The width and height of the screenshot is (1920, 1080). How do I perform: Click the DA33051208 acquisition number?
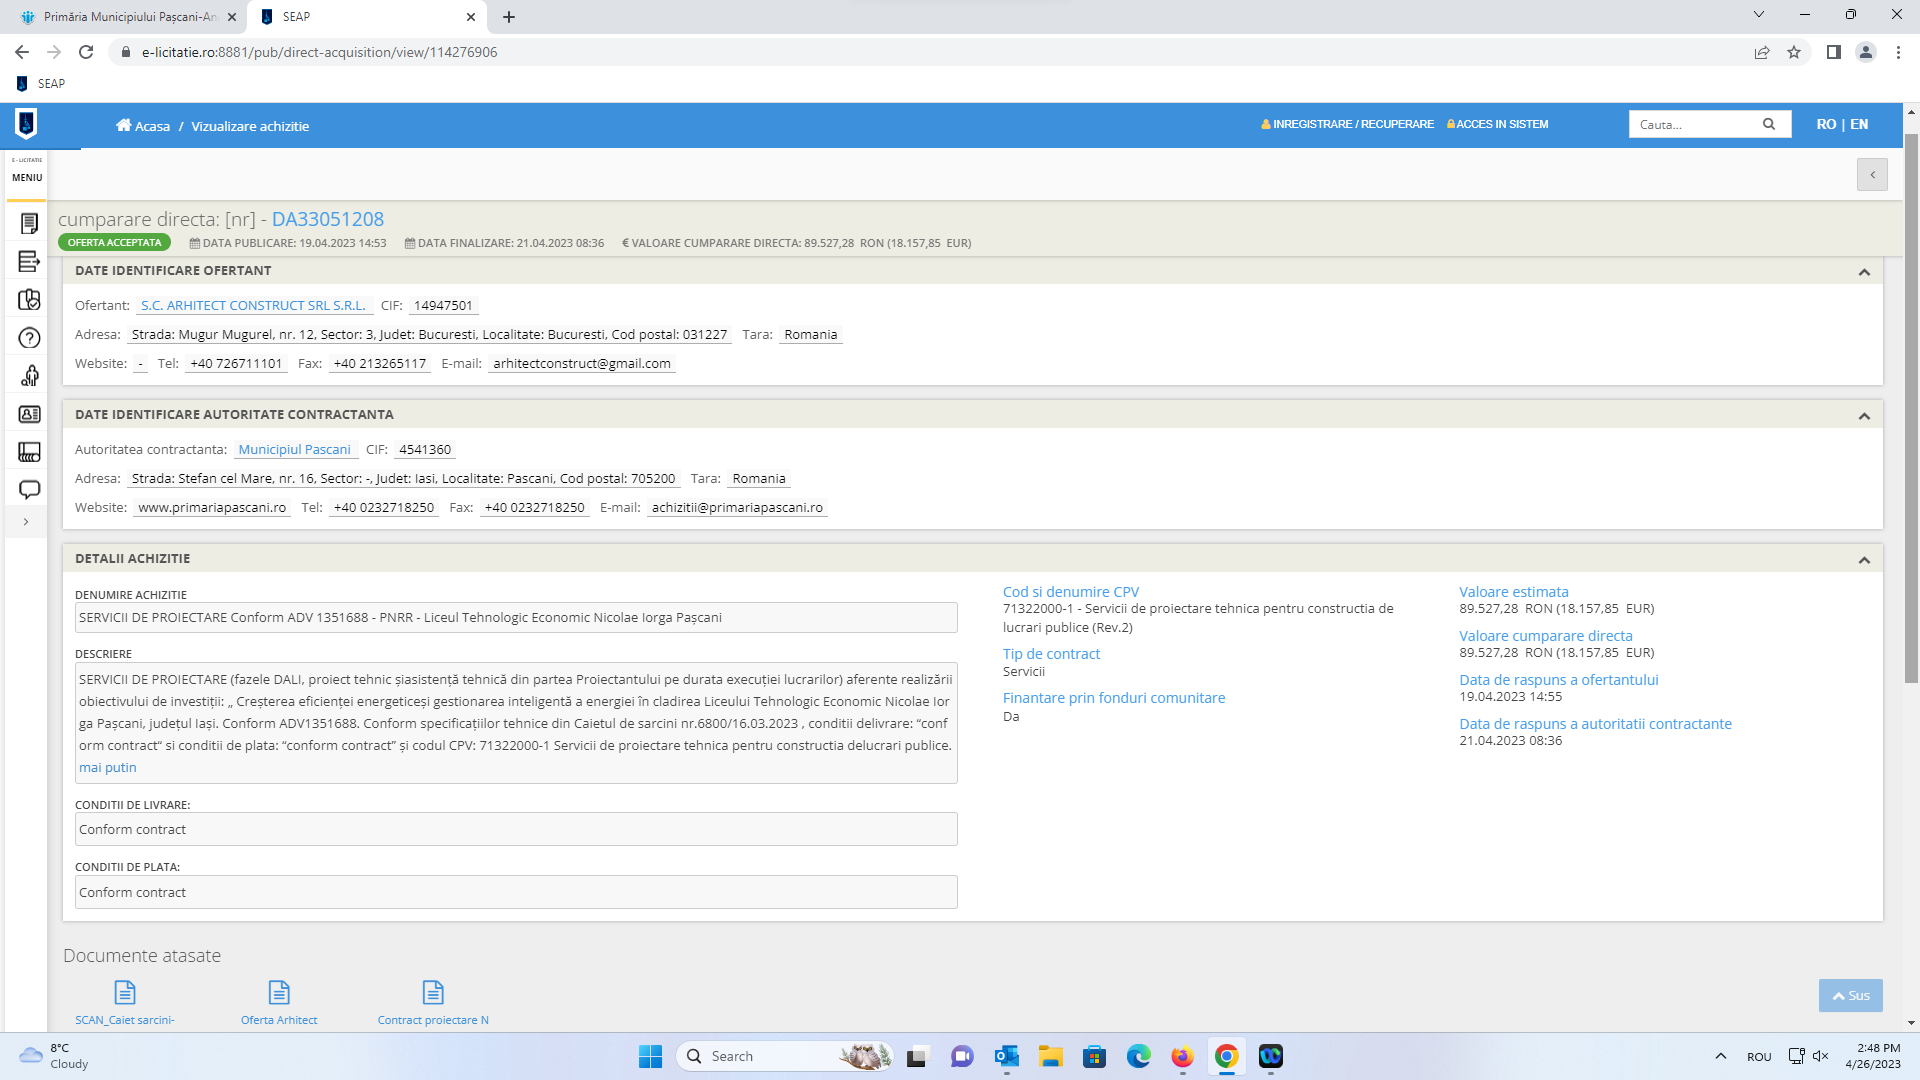point(328,219)
